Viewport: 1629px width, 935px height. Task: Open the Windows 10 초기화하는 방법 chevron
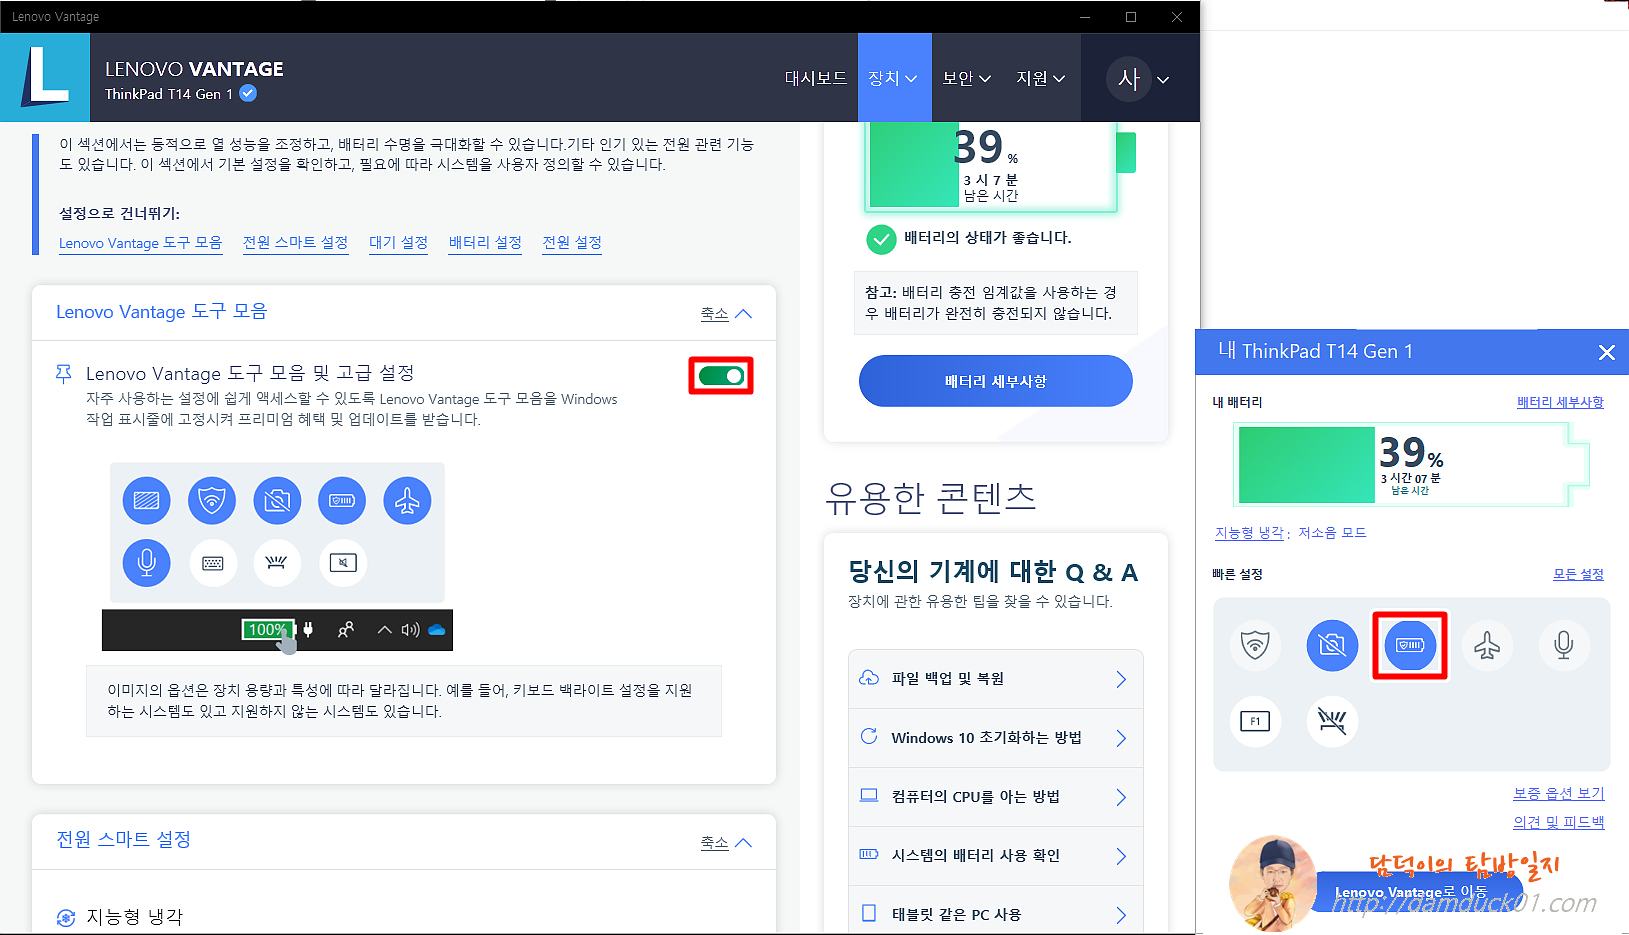1121,738
